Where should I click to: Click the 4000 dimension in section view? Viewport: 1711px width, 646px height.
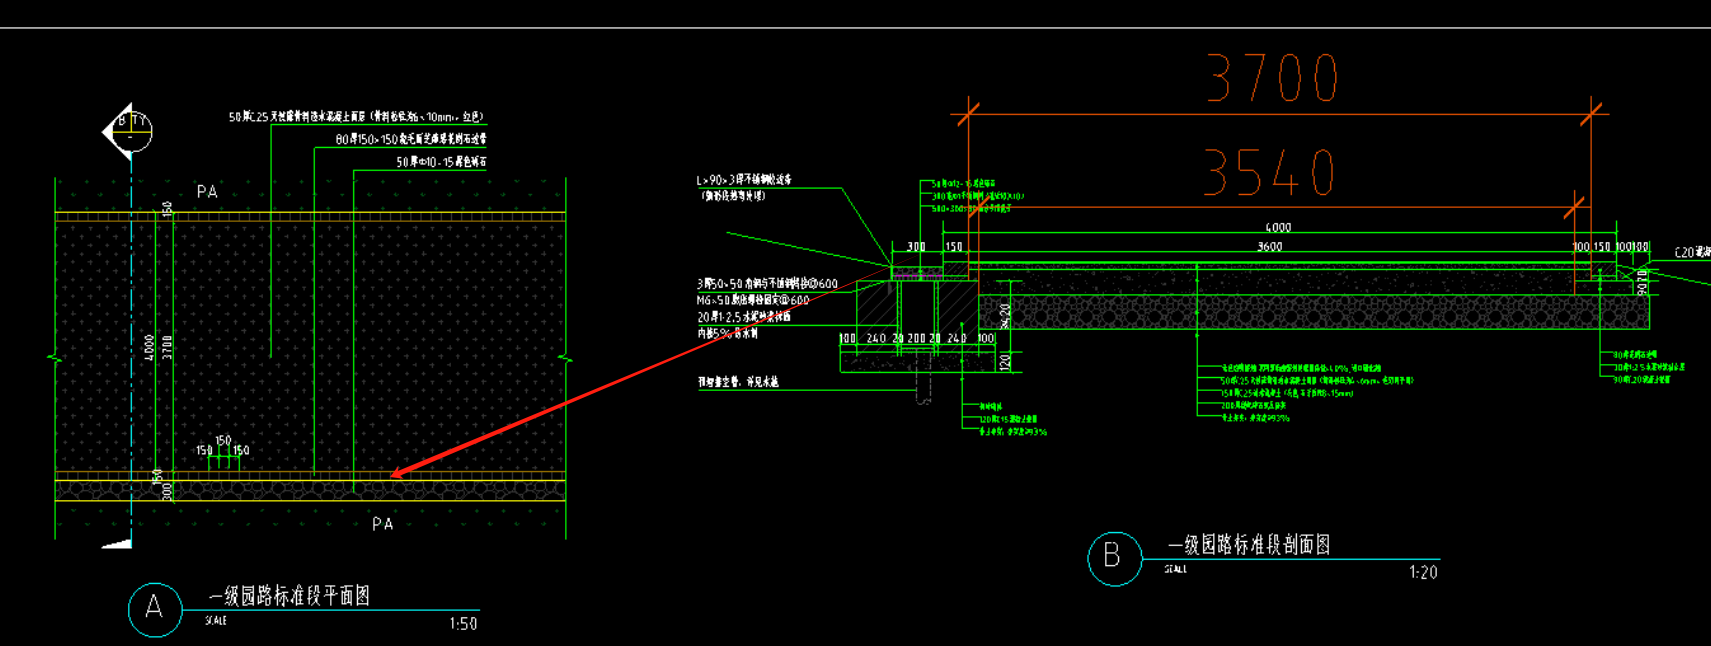tap(1278, 227)
